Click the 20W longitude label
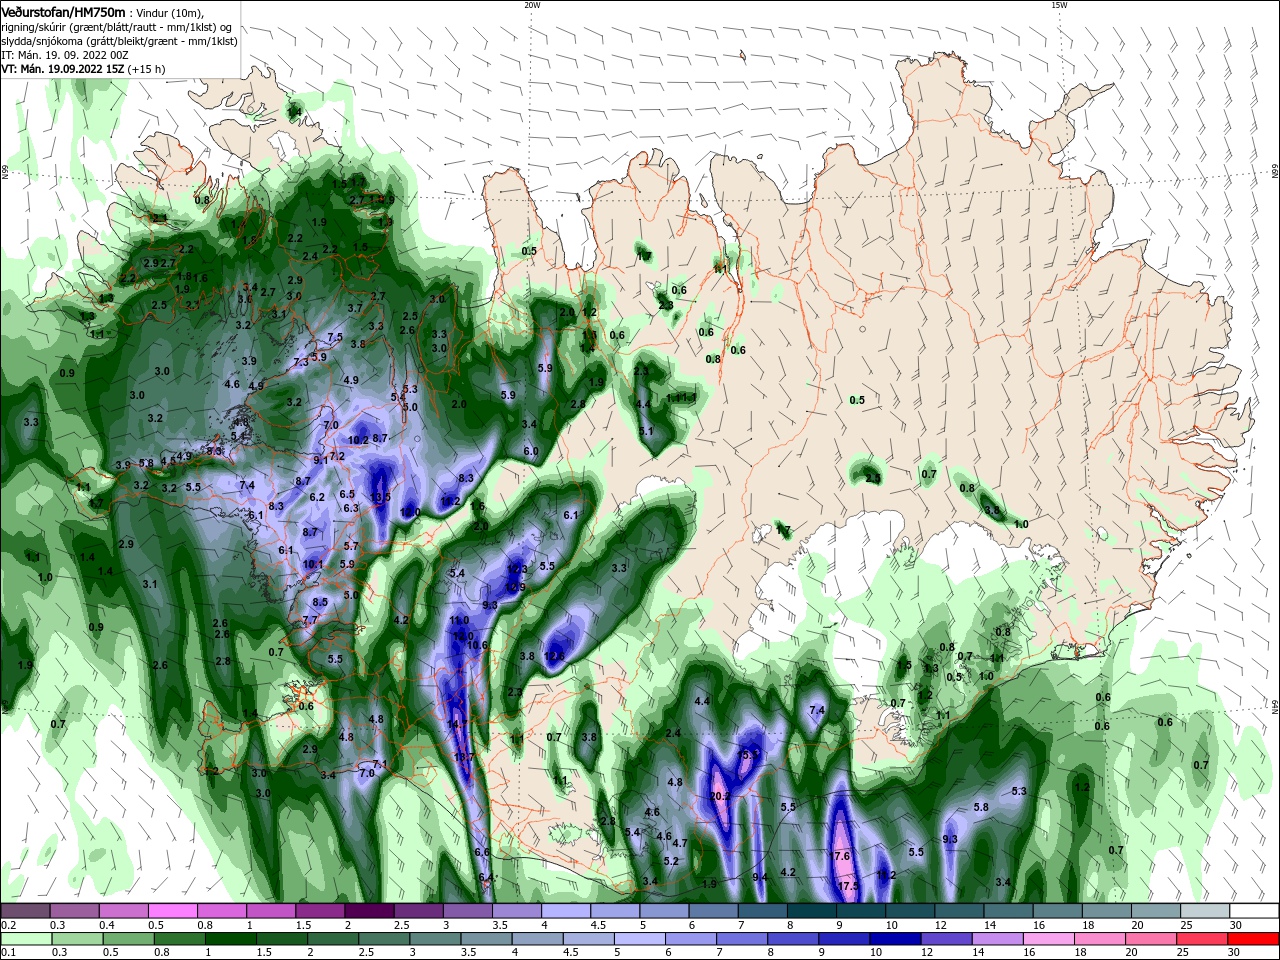This screenshot has width=1280, height=960. click(532, 5)
